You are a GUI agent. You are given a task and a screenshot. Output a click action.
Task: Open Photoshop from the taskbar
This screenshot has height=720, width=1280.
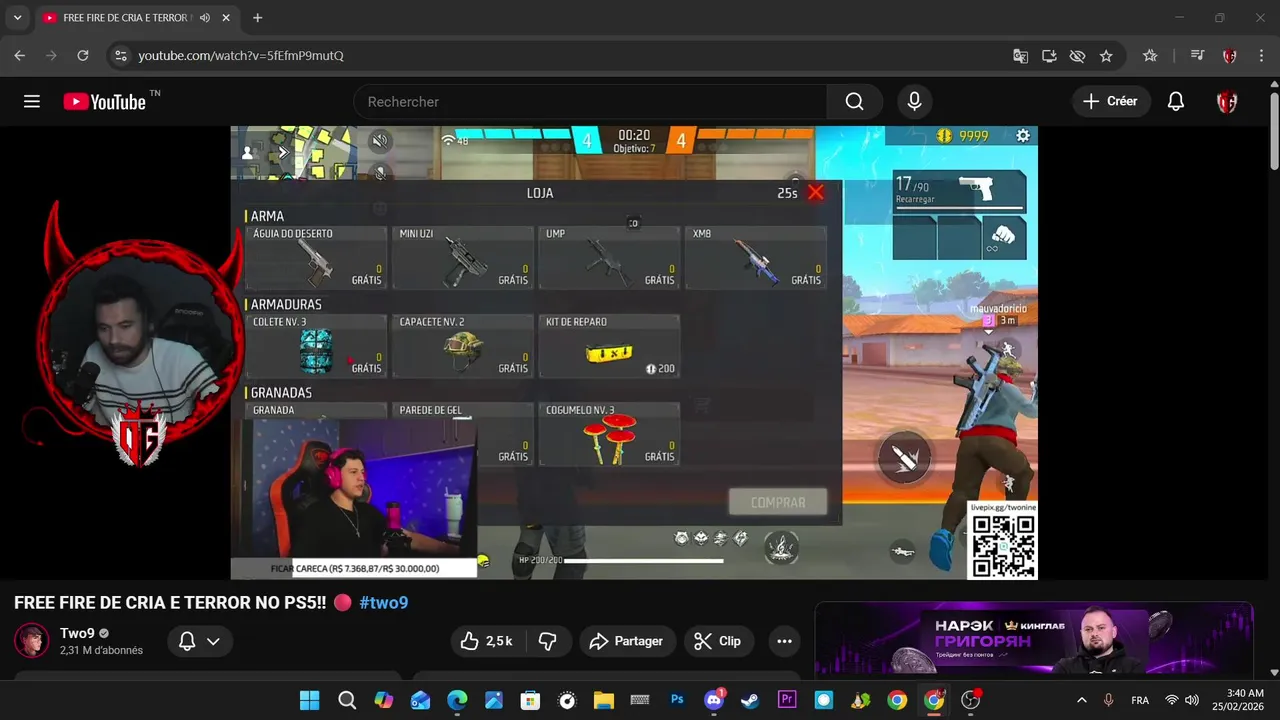(677, 700)
